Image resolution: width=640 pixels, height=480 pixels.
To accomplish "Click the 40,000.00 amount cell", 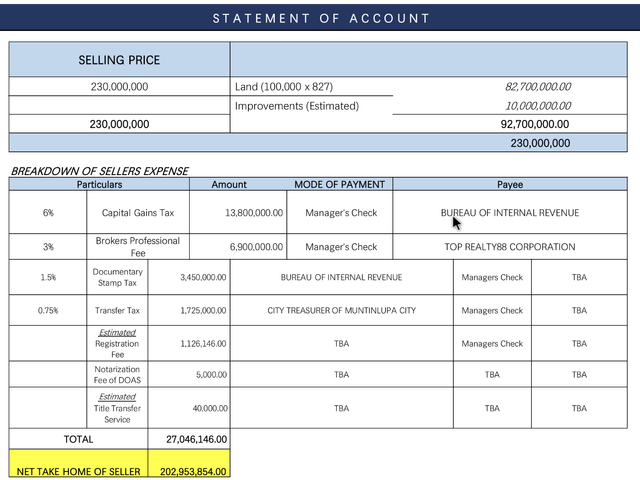I will (x=189, y=408).
